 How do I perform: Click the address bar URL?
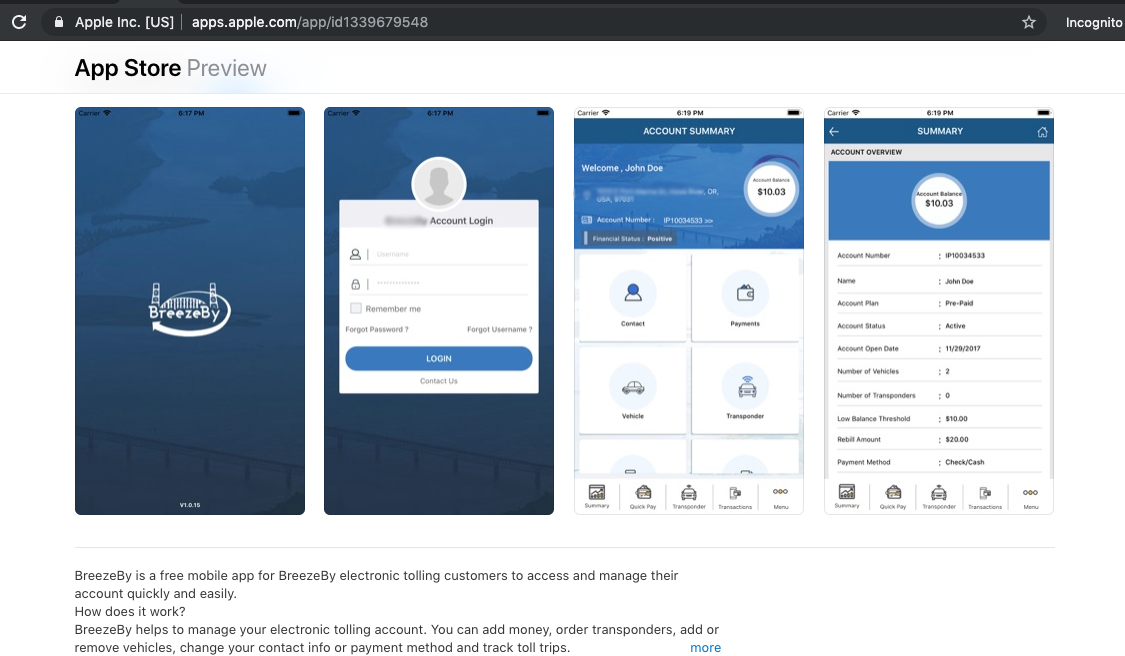(x=310, y=22)
